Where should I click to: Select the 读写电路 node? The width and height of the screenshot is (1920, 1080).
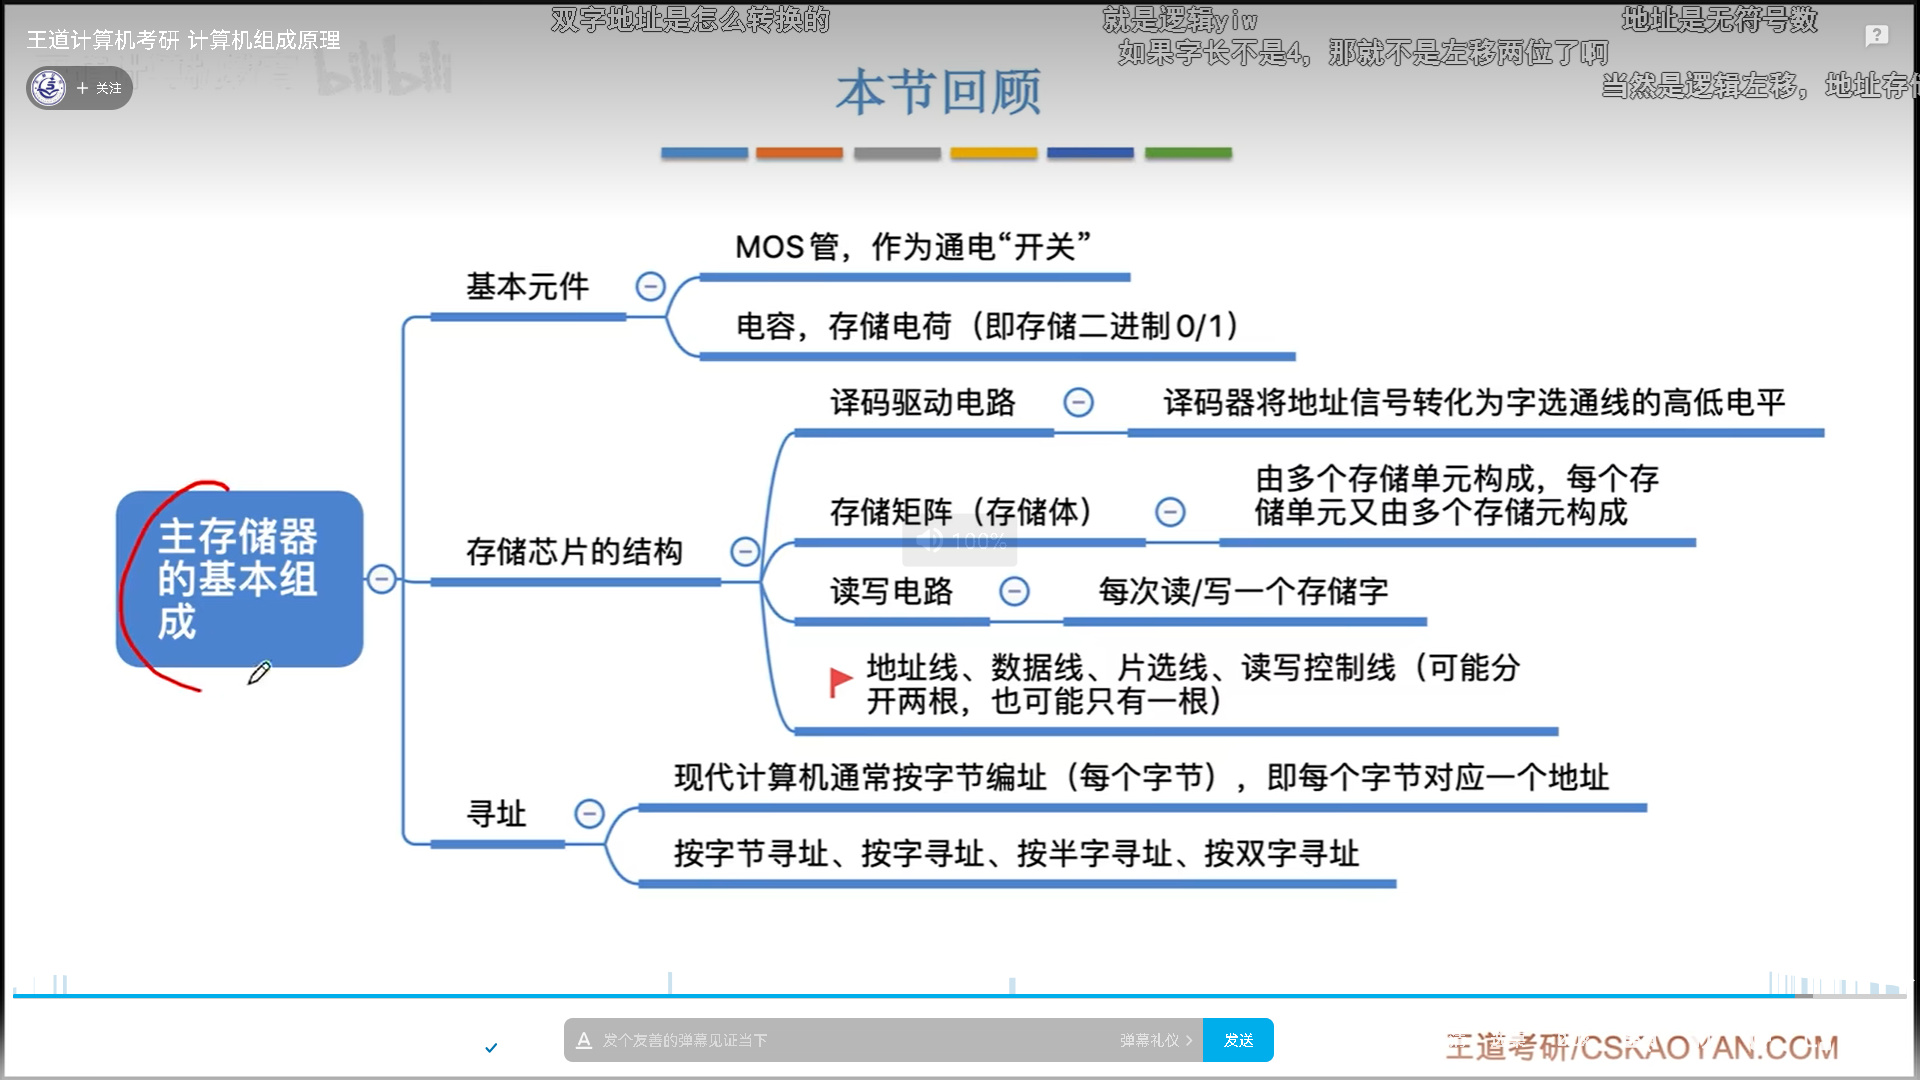tap(891, 591)
